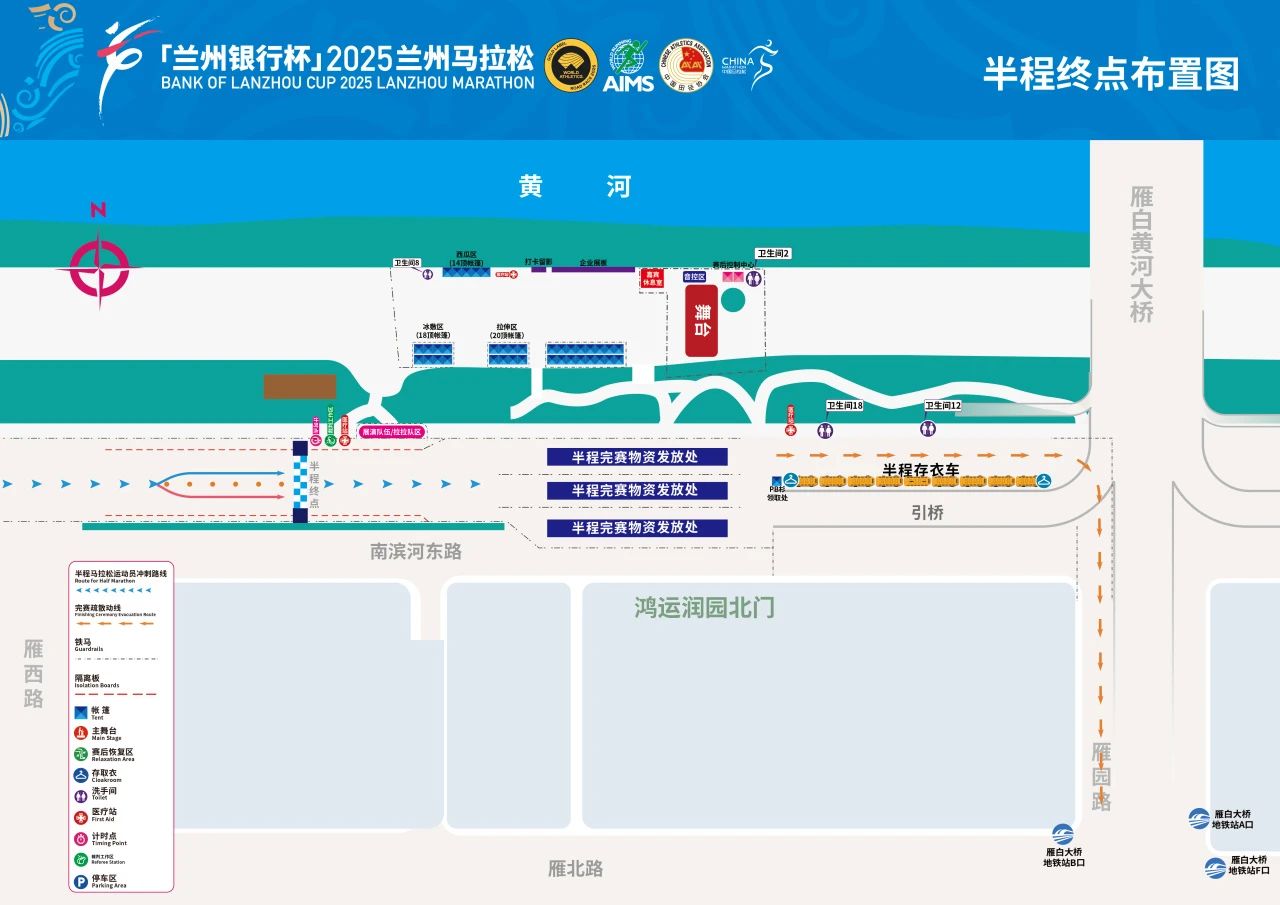Click the cloakroom hanger icon in legend

pos(81,775)
